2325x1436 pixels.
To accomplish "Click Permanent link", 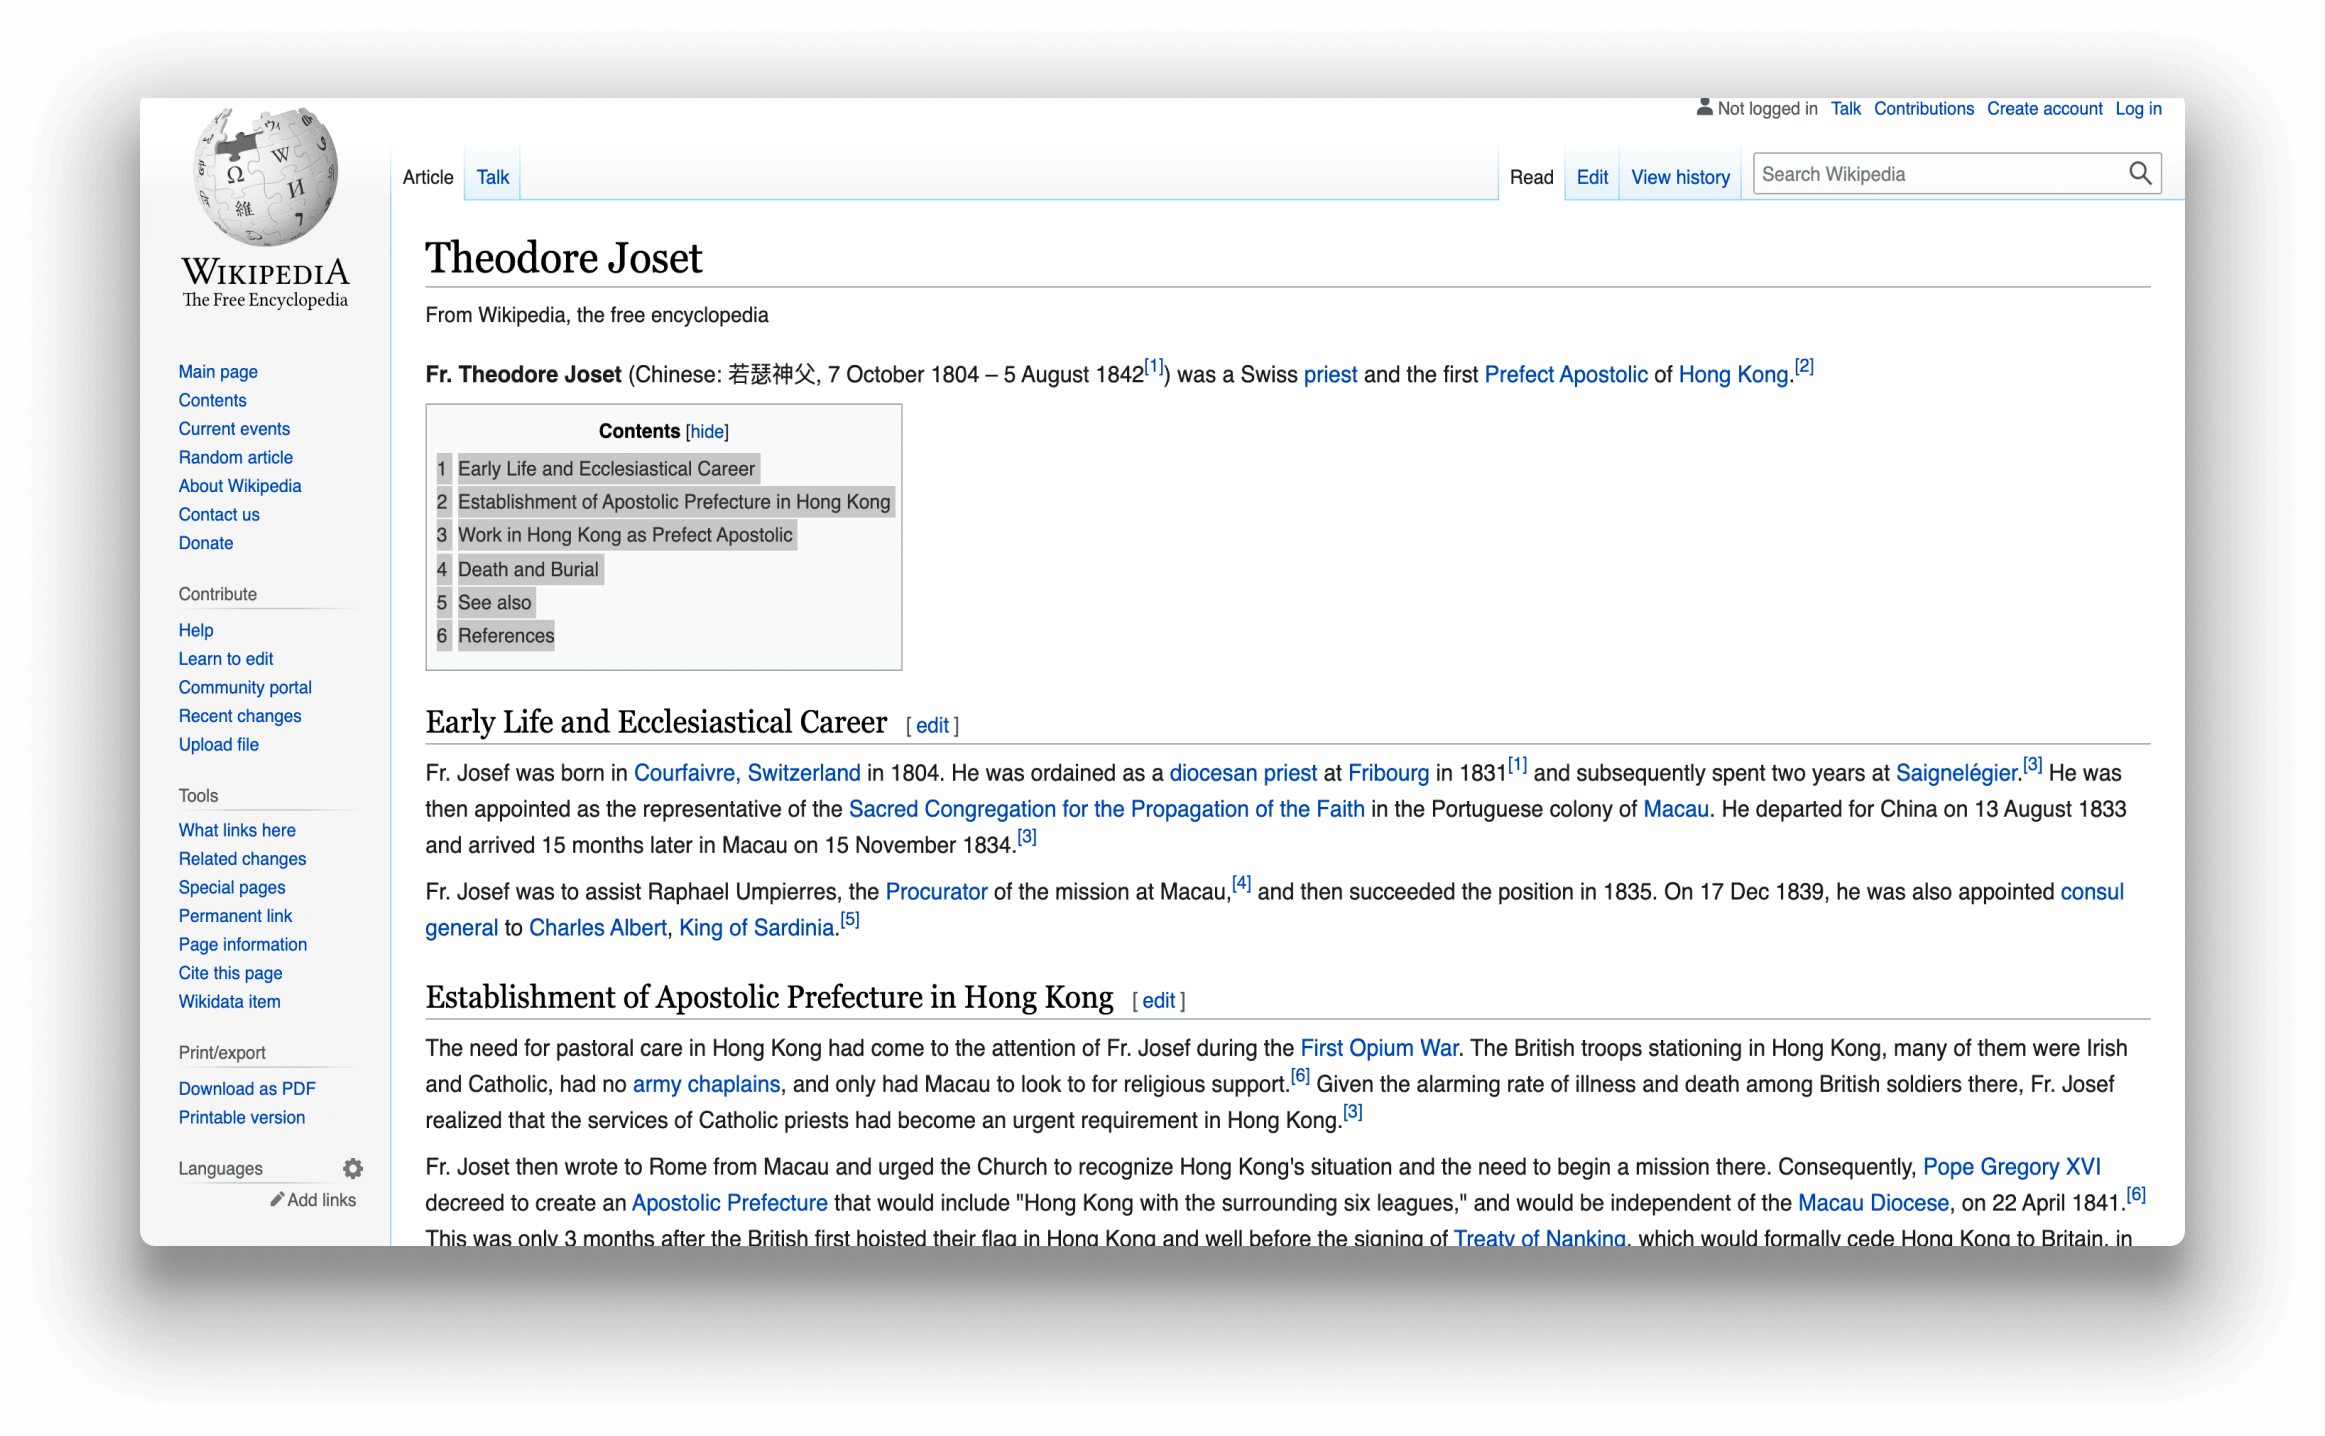I will (x=235, y=915).
